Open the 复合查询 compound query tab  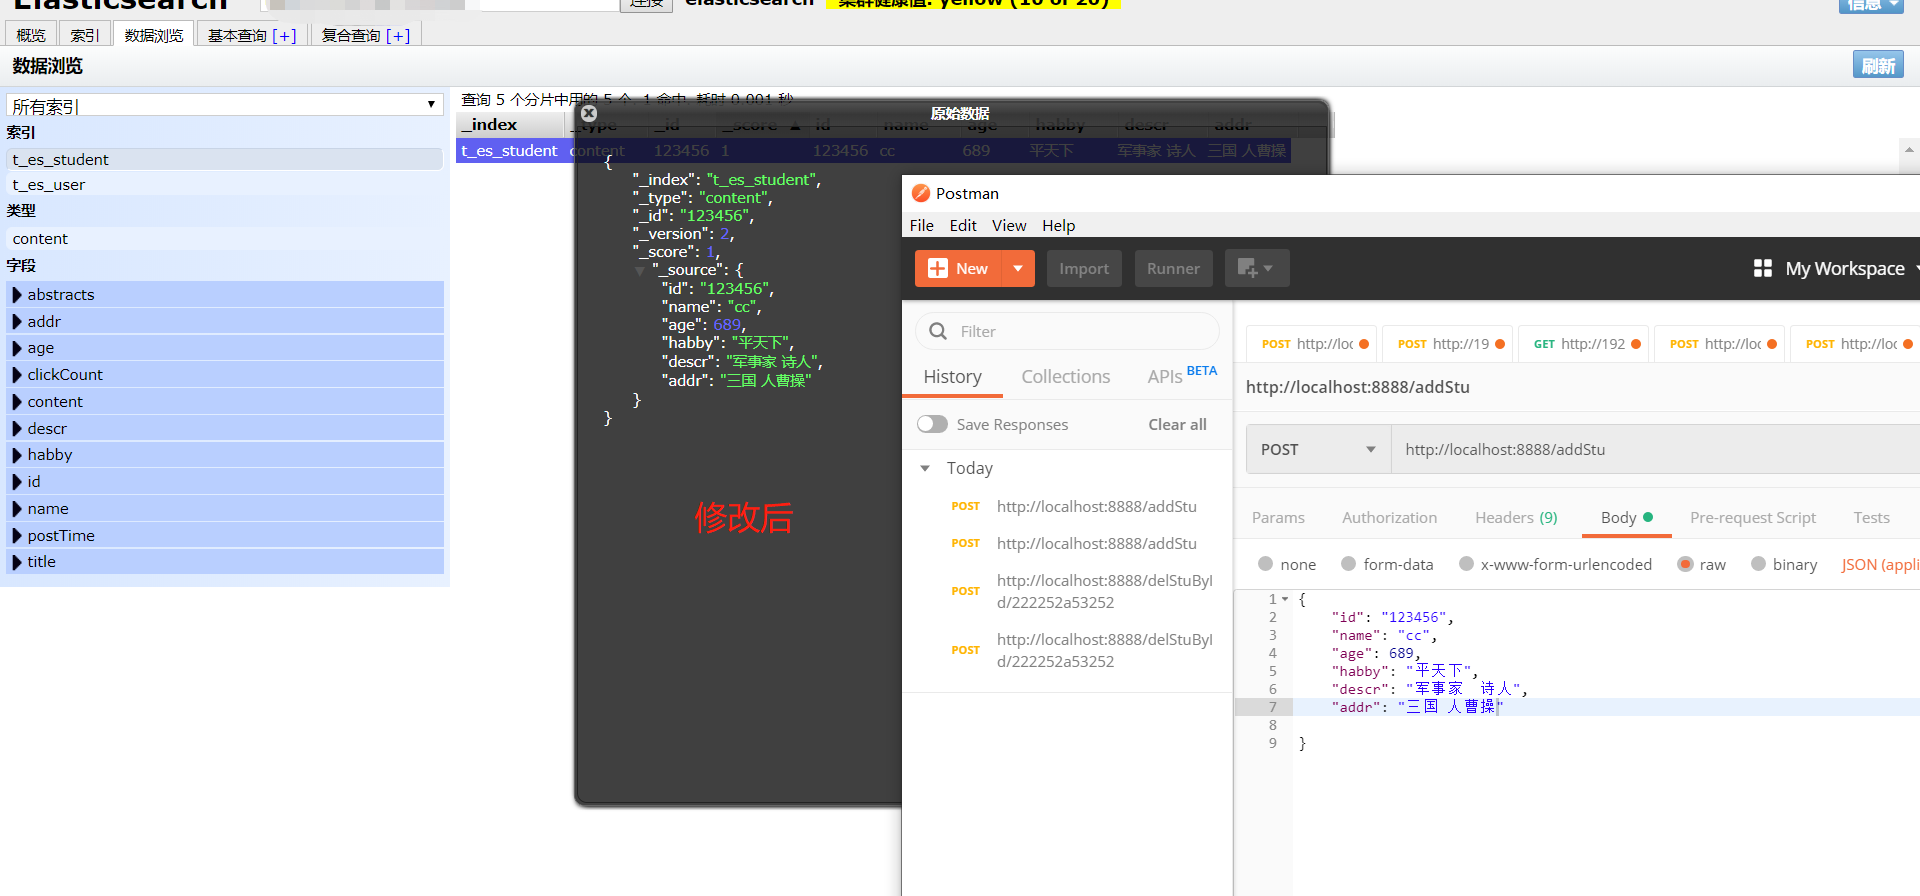coord(366,35)
